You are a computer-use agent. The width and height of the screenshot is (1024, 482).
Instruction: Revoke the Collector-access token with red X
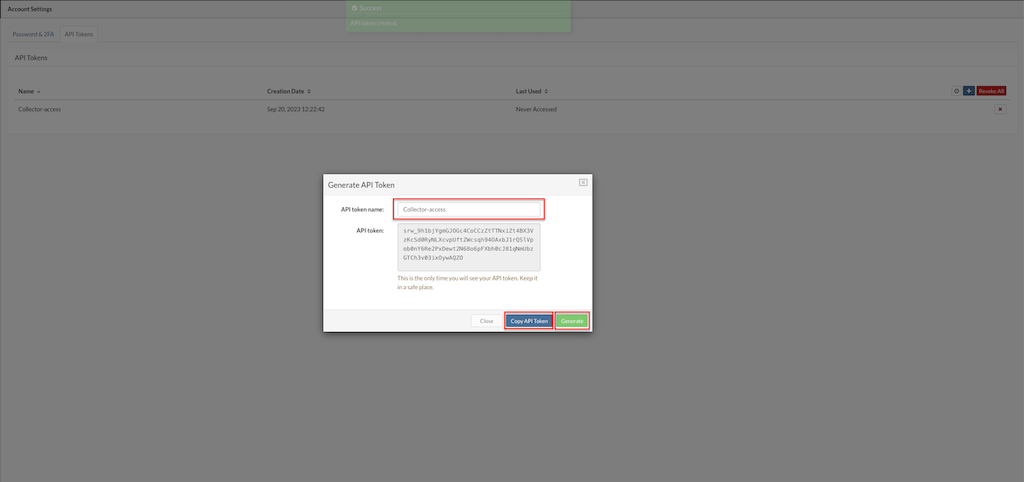point(999,109)
